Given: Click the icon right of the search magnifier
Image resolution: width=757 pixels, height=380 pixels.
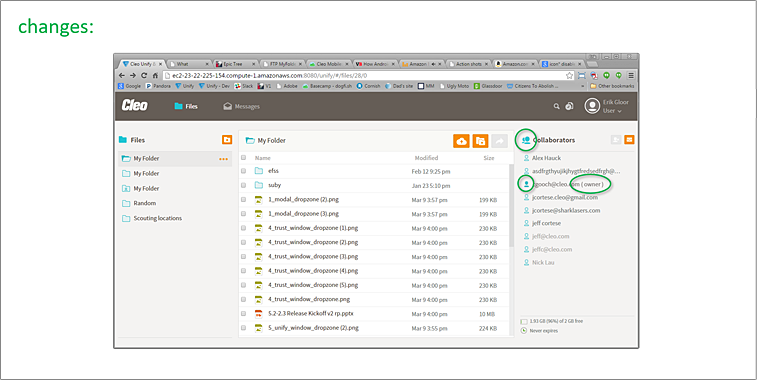Looking at the screenshot, I should pyautogui.click(x=569, y=107).
